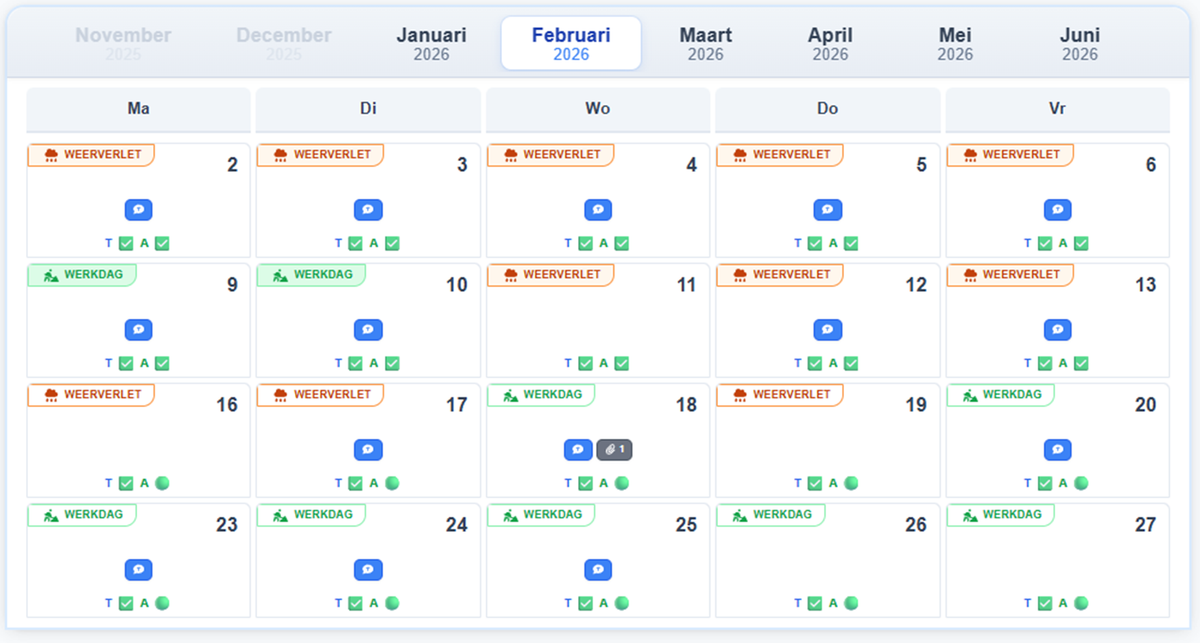Click the WEERVERLET badge on February 4
1200x643 pixels.
coord(551,155)
